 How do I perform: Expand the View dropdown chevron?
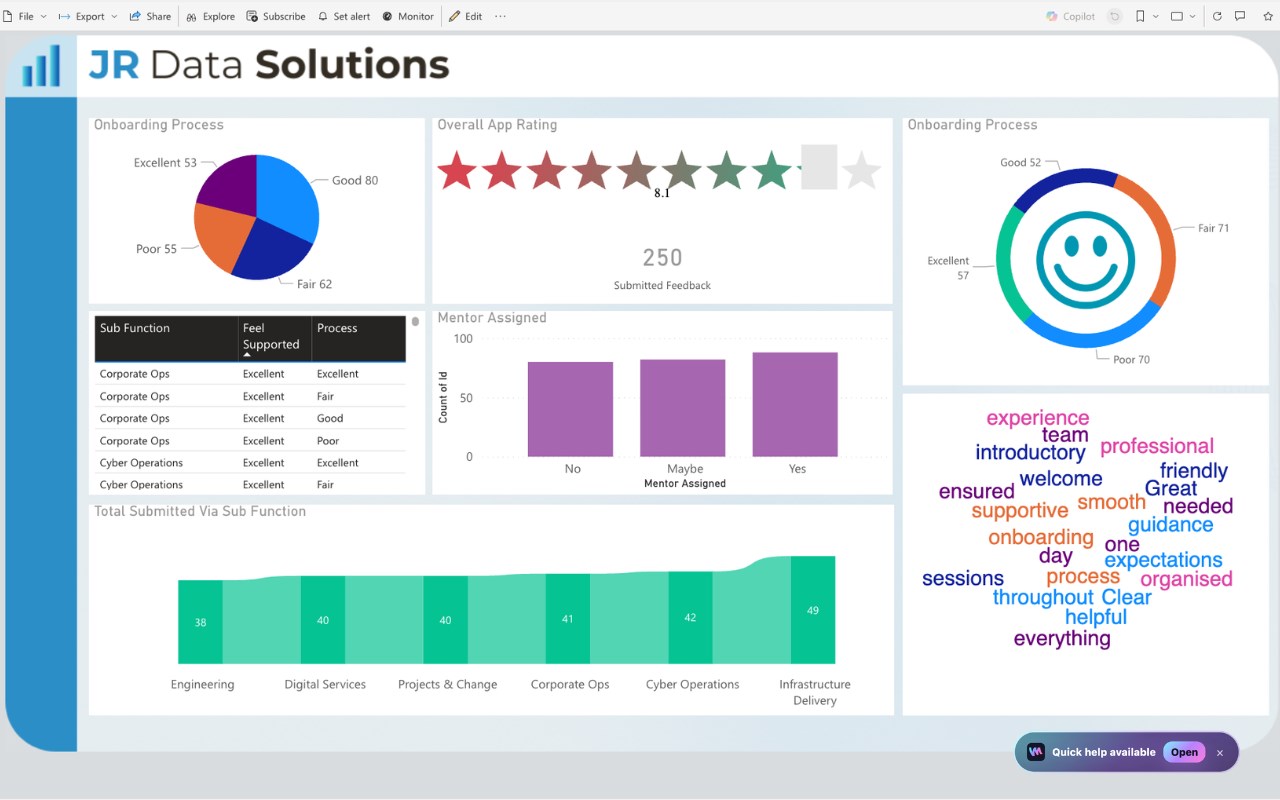1194,16
